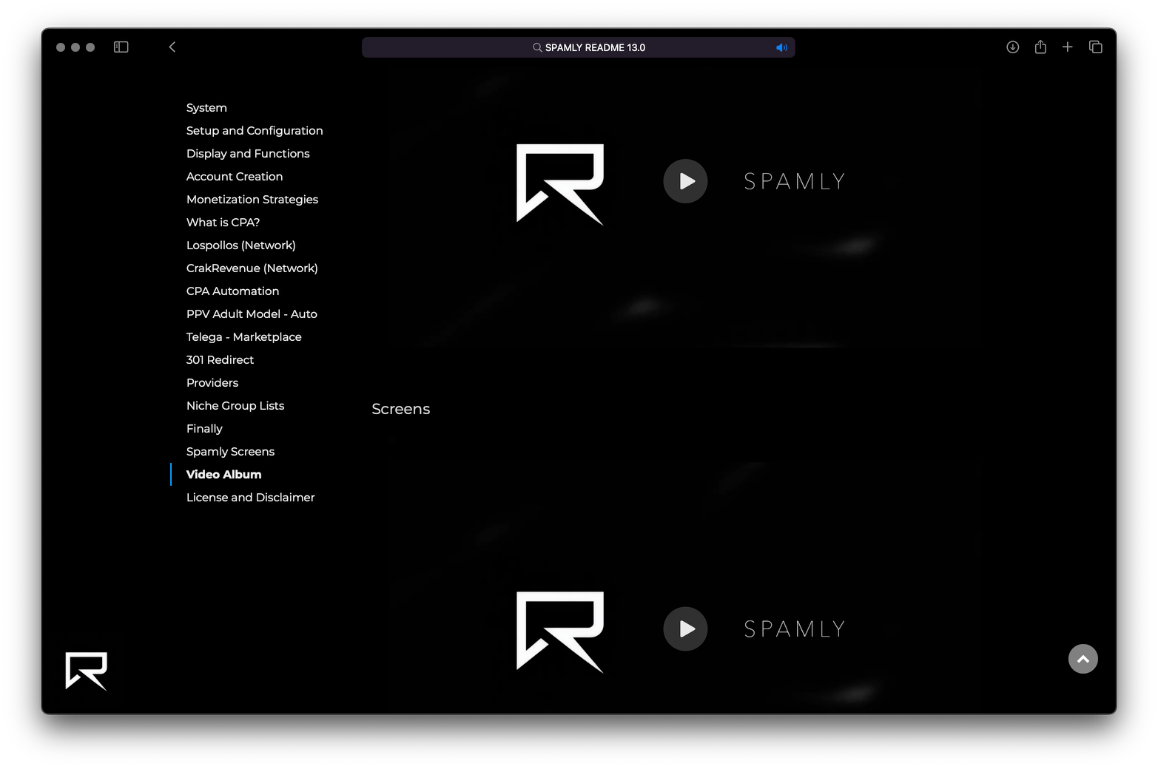
Task: Open CrakRevenue (Network) section
Action: pos(252,268)
